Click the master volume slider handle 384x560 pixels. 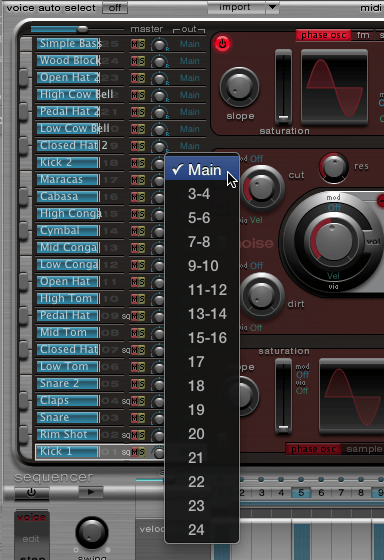click(x=83, y=29)
